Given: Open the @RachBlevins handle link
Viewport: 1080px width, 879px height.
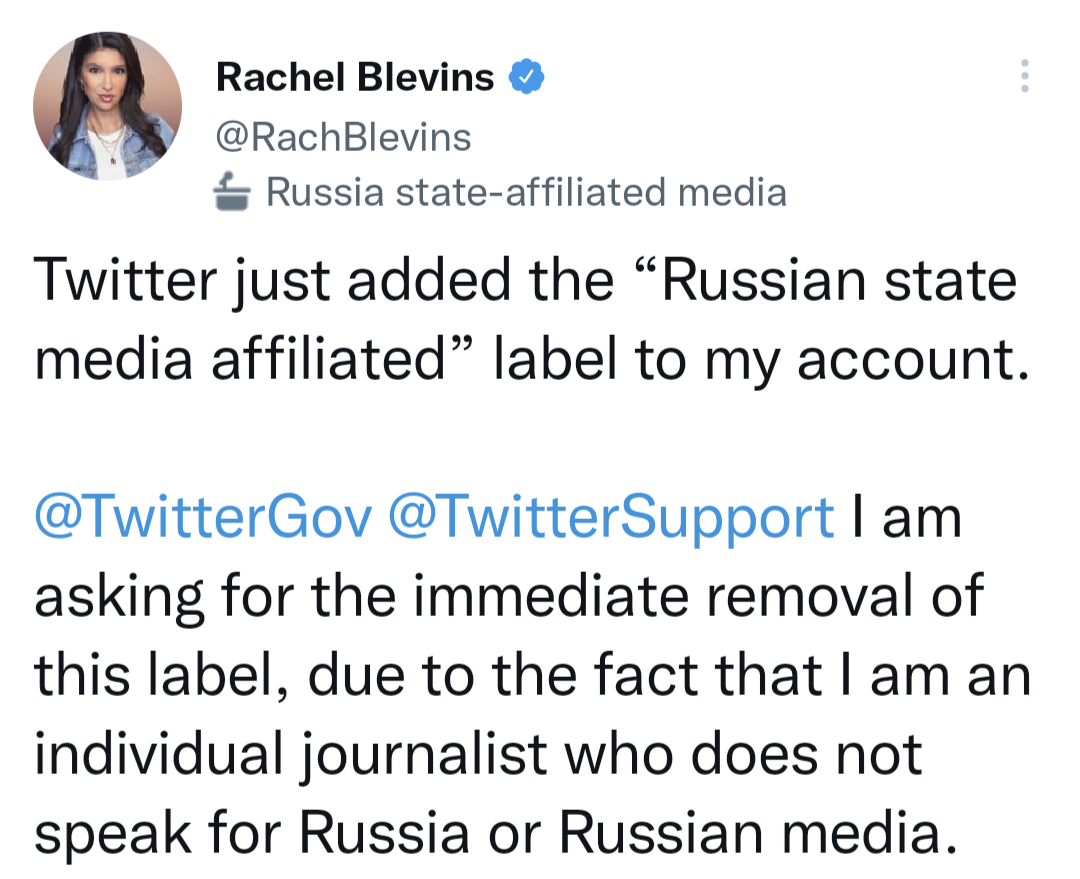Looking at the screenshot, I should [343, 136].
